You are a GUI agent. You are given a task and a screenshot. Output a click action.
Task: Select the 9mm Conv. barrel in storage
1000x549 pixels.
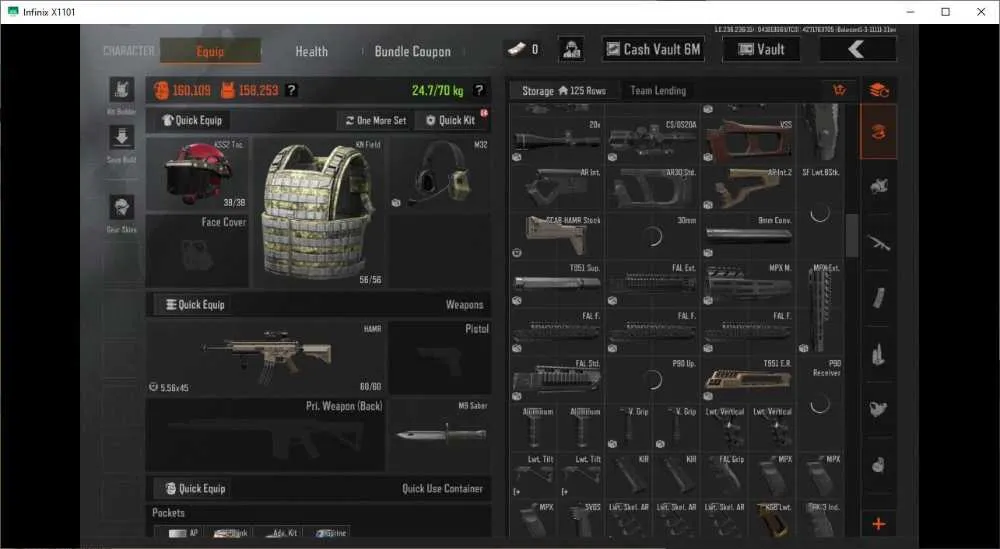(748, 235)
